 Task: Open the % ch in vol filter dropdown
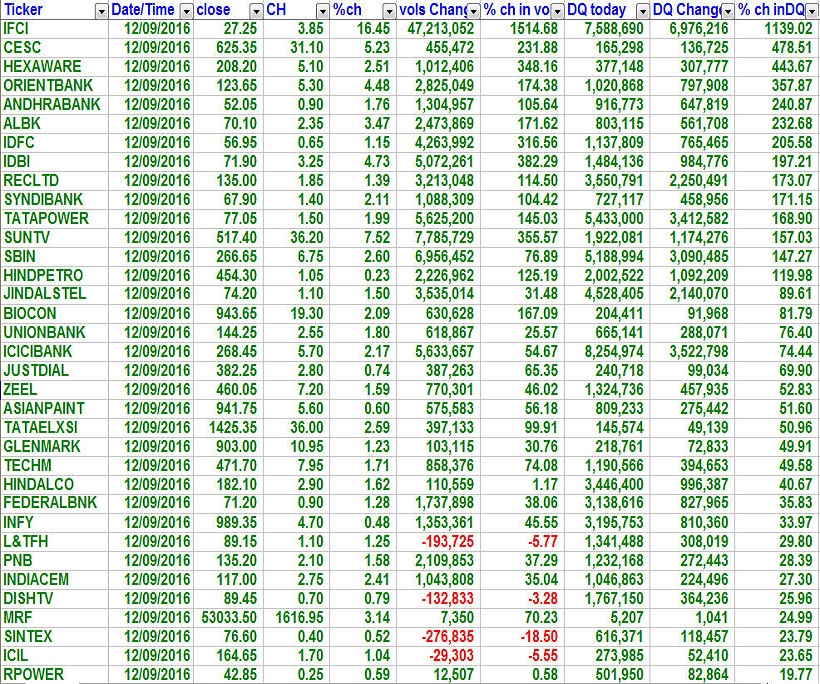(557, 10)
